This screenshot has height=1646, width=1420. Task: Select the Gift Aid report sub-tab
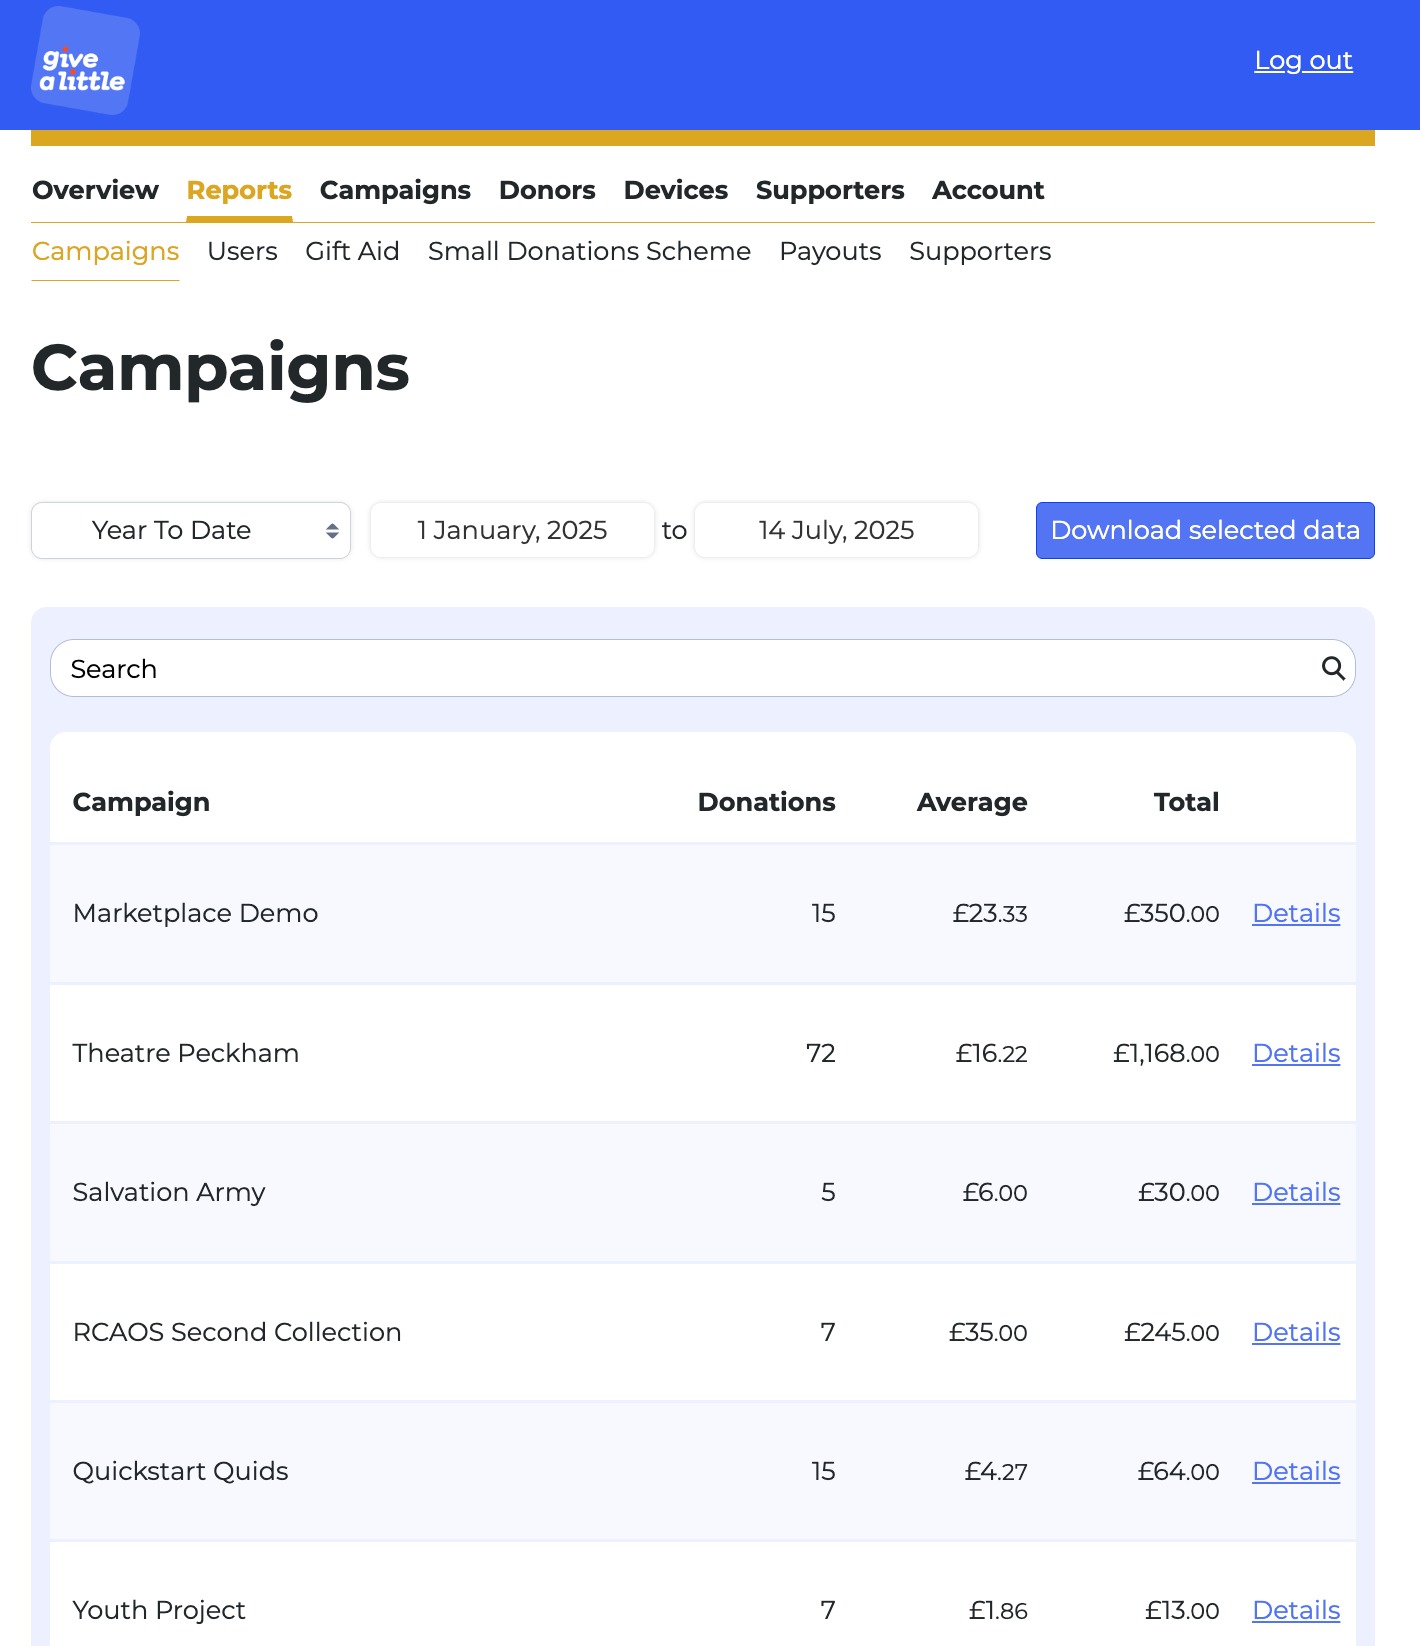352,251
